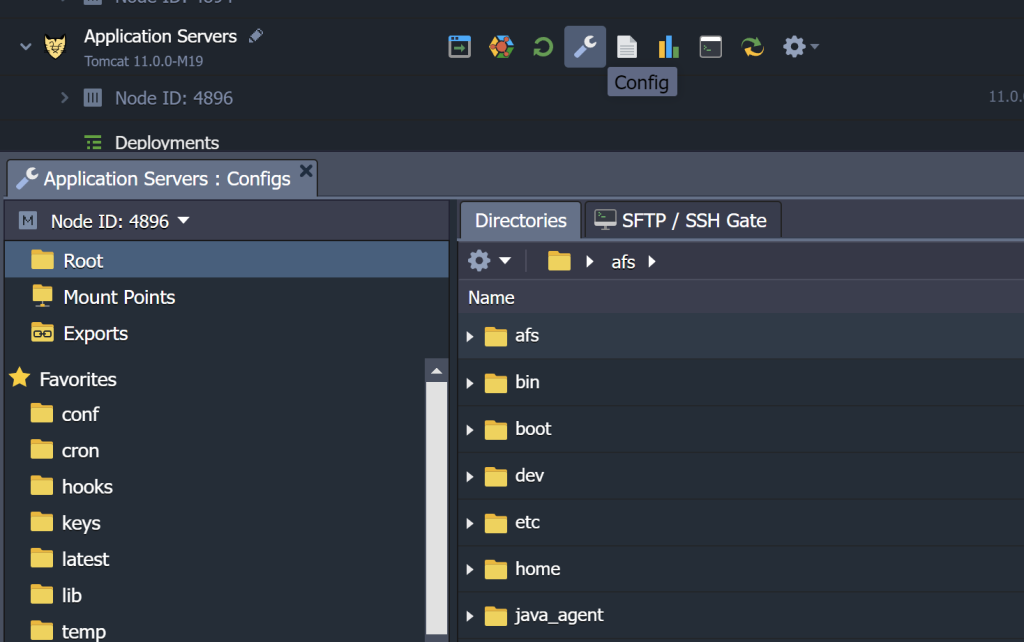Select Exports entry
This screenshot has width=1024, height=642.
pos(95,334)
